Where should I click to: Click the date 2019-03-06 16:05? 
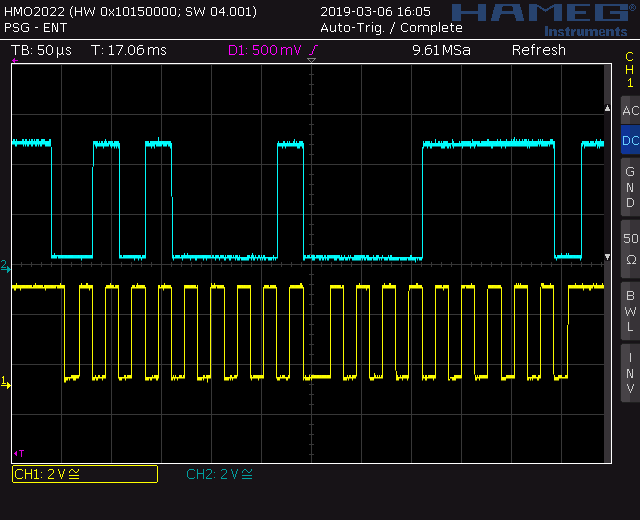376,11
